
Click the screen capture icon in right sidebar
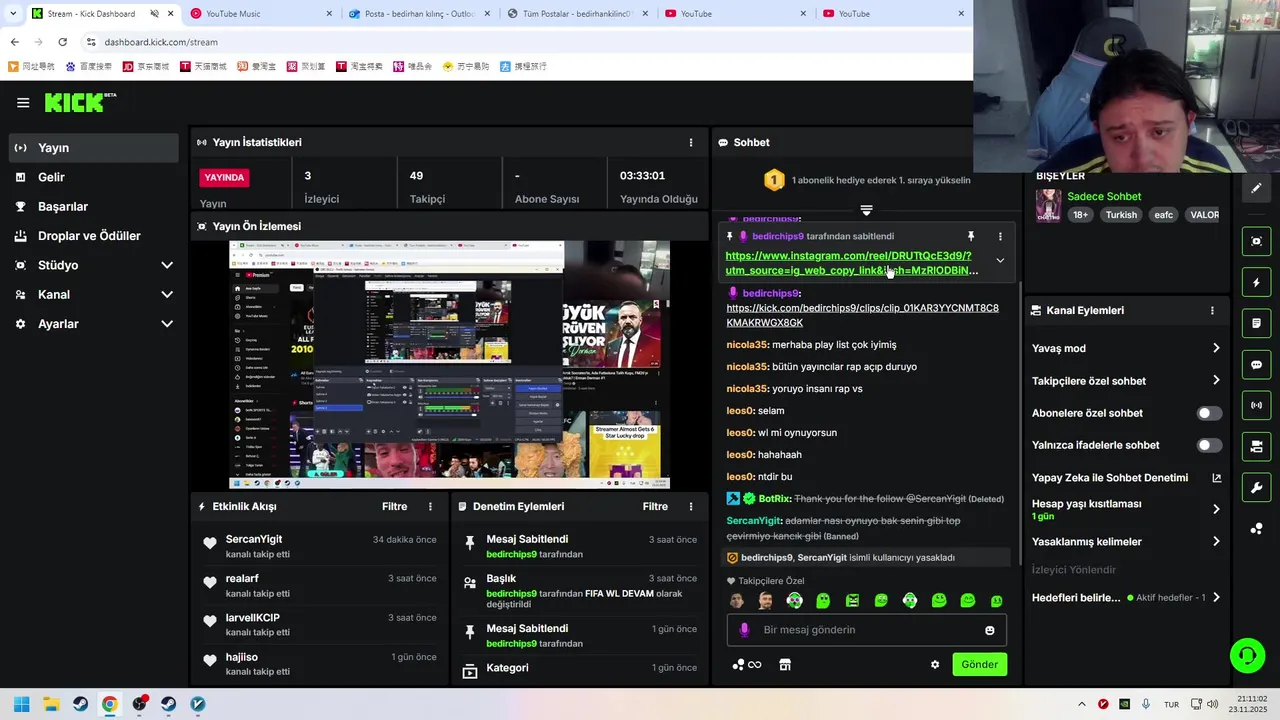[x=1257, y=241]
